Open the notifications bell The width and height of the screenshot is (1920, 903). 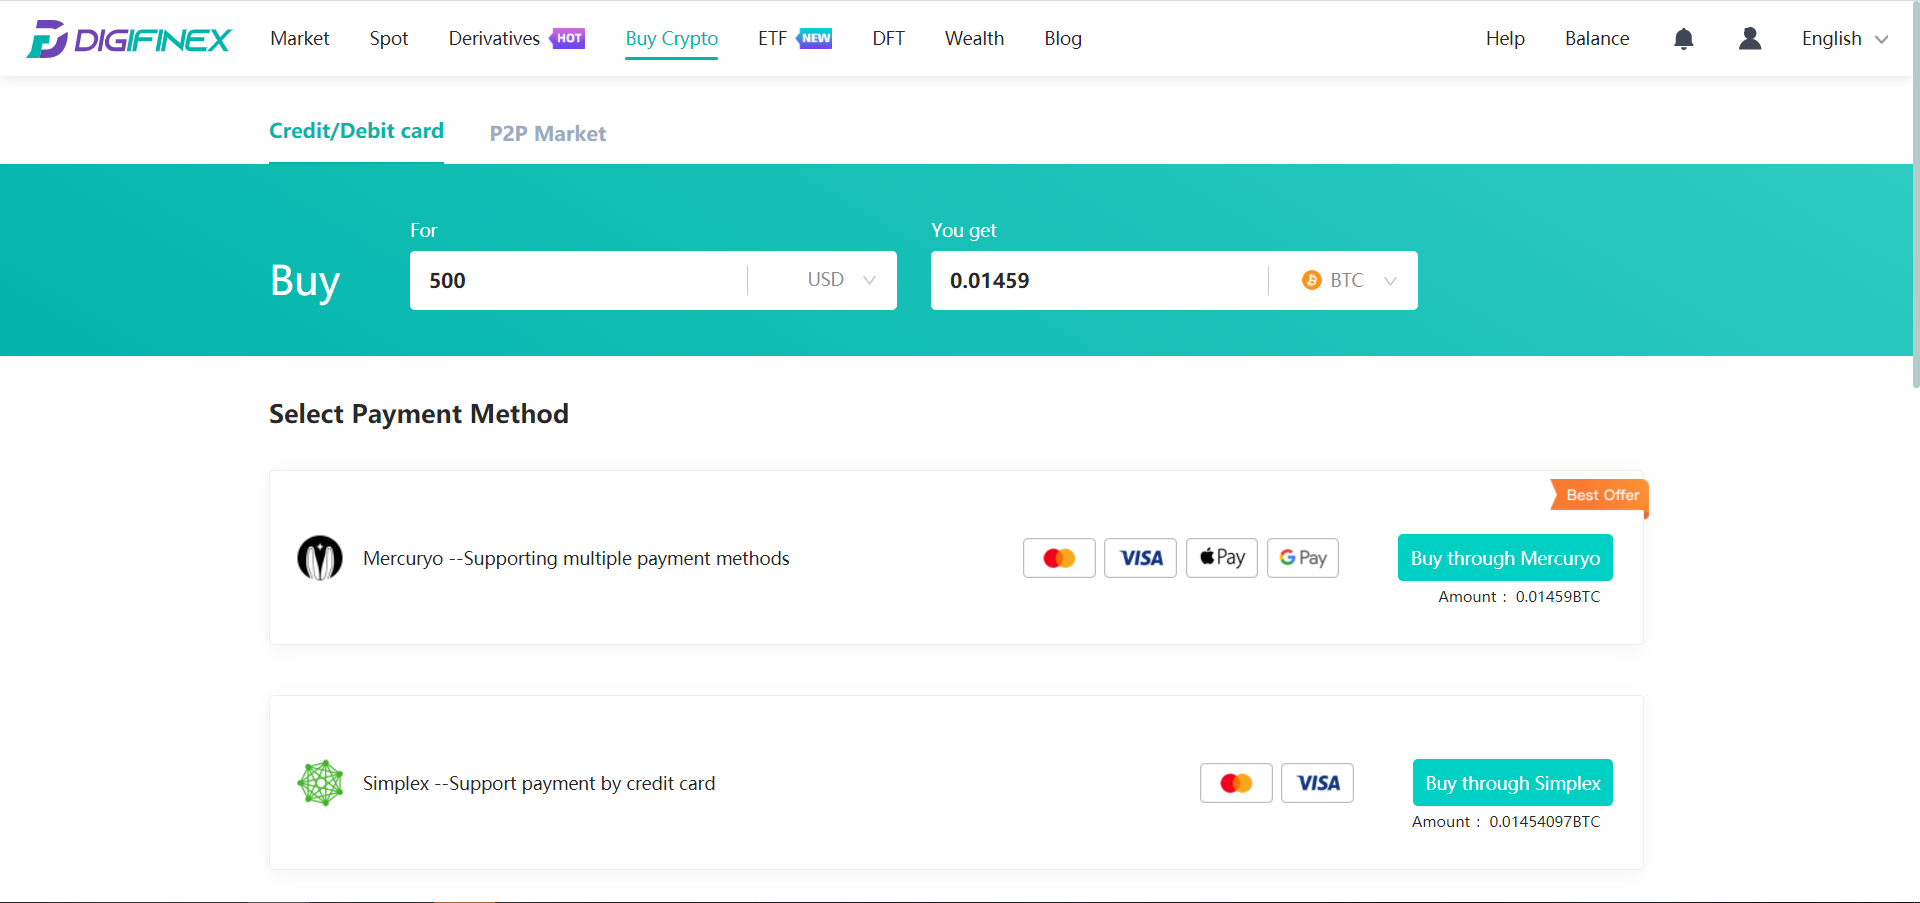pos(1684,39)
